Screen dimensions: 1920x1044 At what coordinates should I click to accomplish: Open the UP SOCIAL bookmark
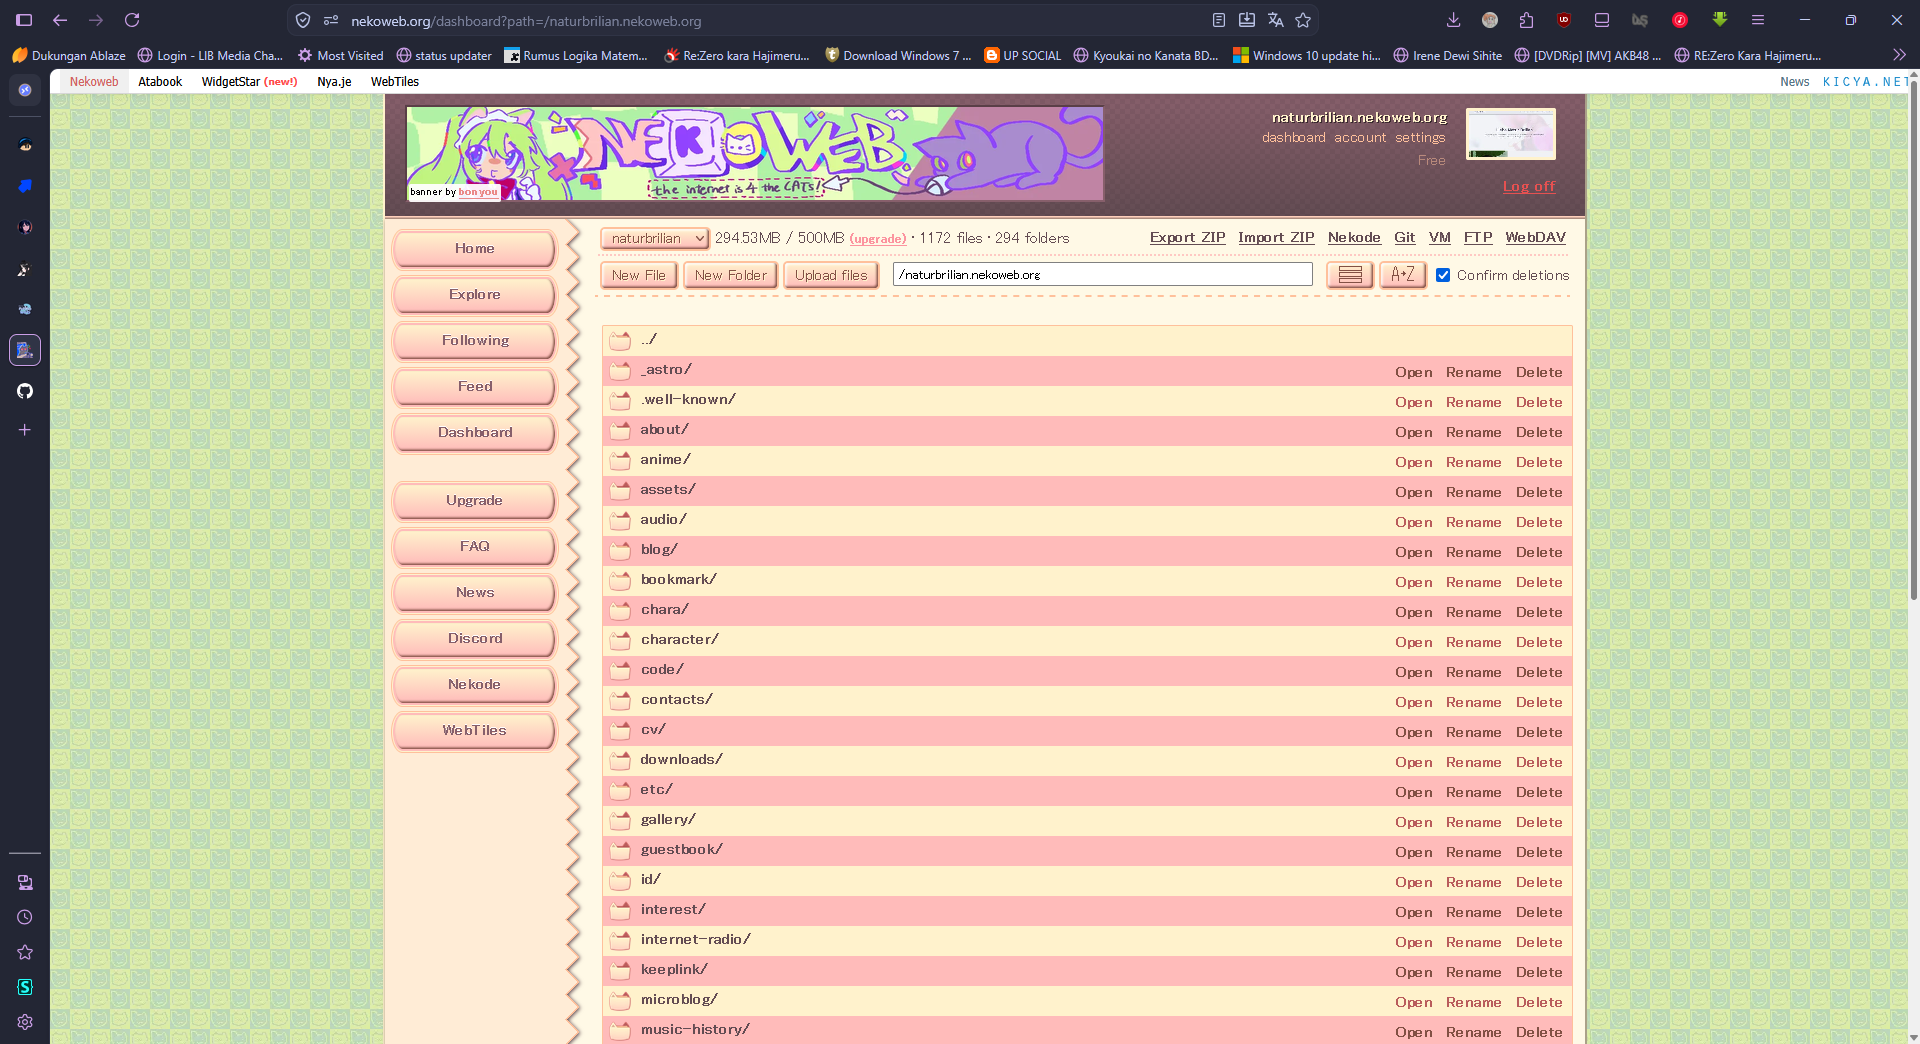1022,55
